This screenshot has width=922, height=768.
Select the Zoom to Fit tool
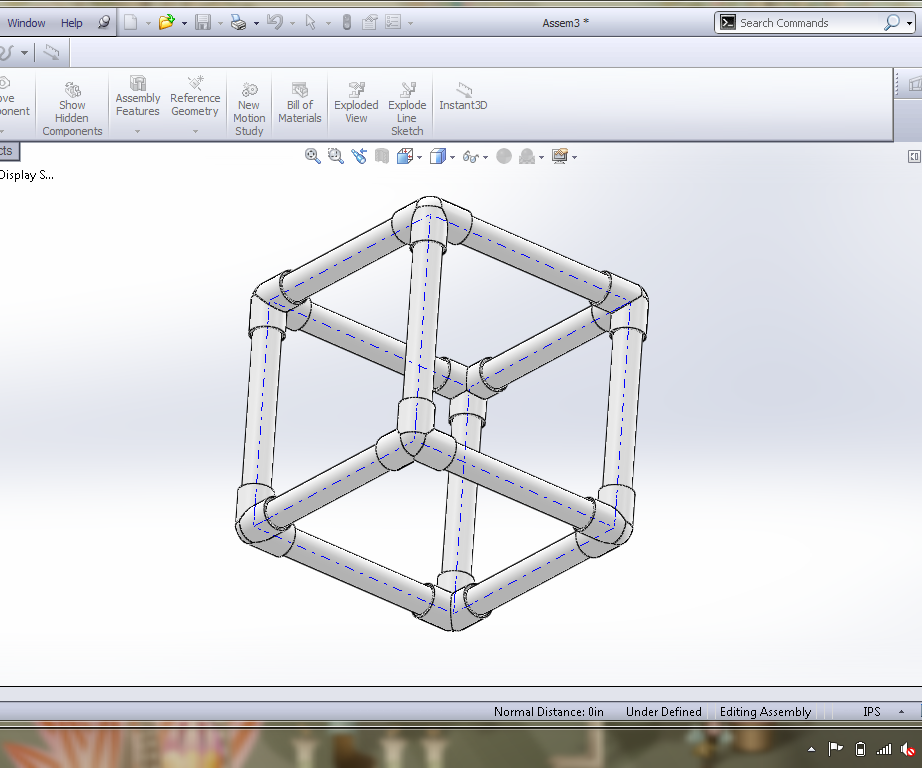point(312,156)
